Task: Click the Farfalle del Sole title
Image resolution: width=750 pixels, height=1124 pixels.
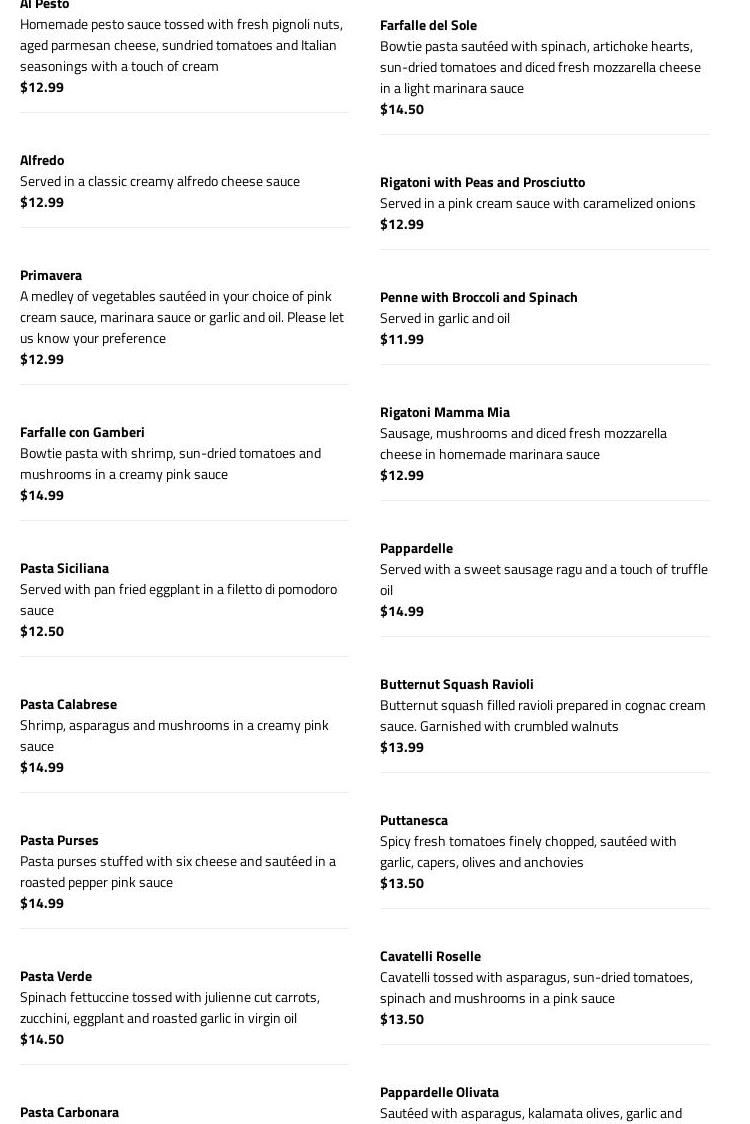Action: 428,25
